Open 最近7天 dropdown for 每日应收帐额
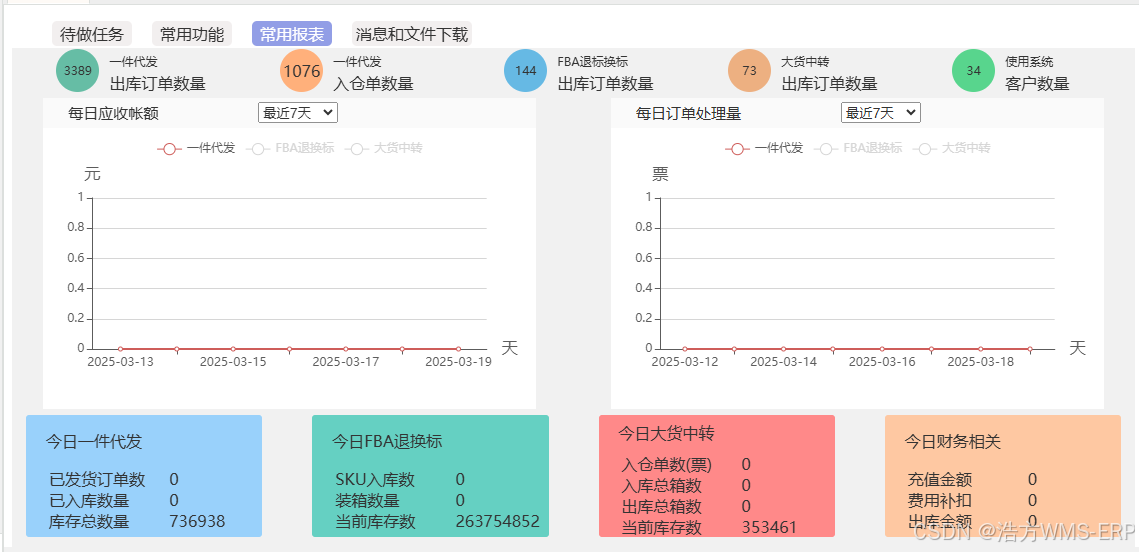The height and width of the screenshot is (552, 1139). click(x=298, y=113)
